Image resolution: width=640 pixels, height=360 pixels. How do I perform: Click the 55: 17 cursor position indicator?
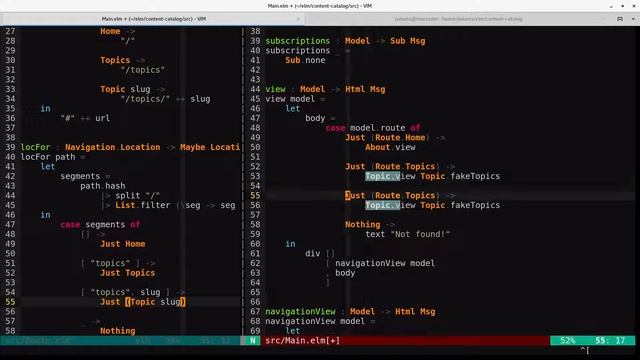(610, 340)
